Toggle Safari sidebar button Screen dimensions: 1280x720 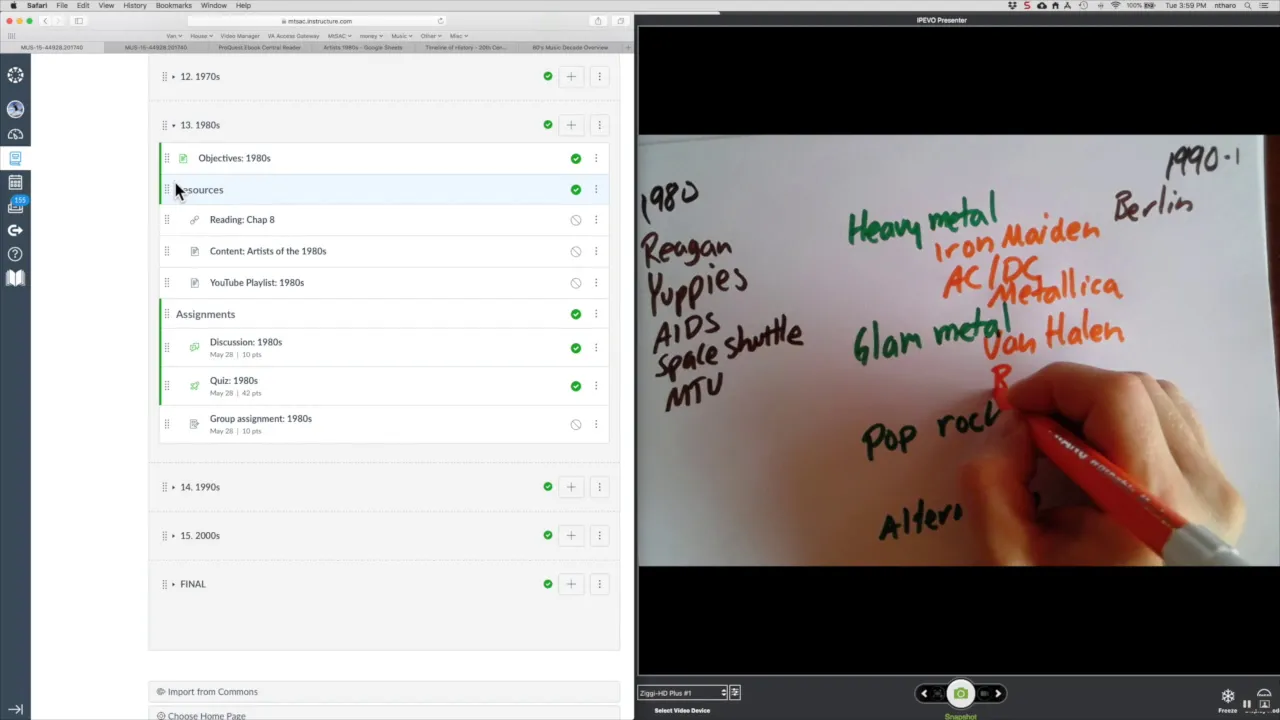click(78, 21)
